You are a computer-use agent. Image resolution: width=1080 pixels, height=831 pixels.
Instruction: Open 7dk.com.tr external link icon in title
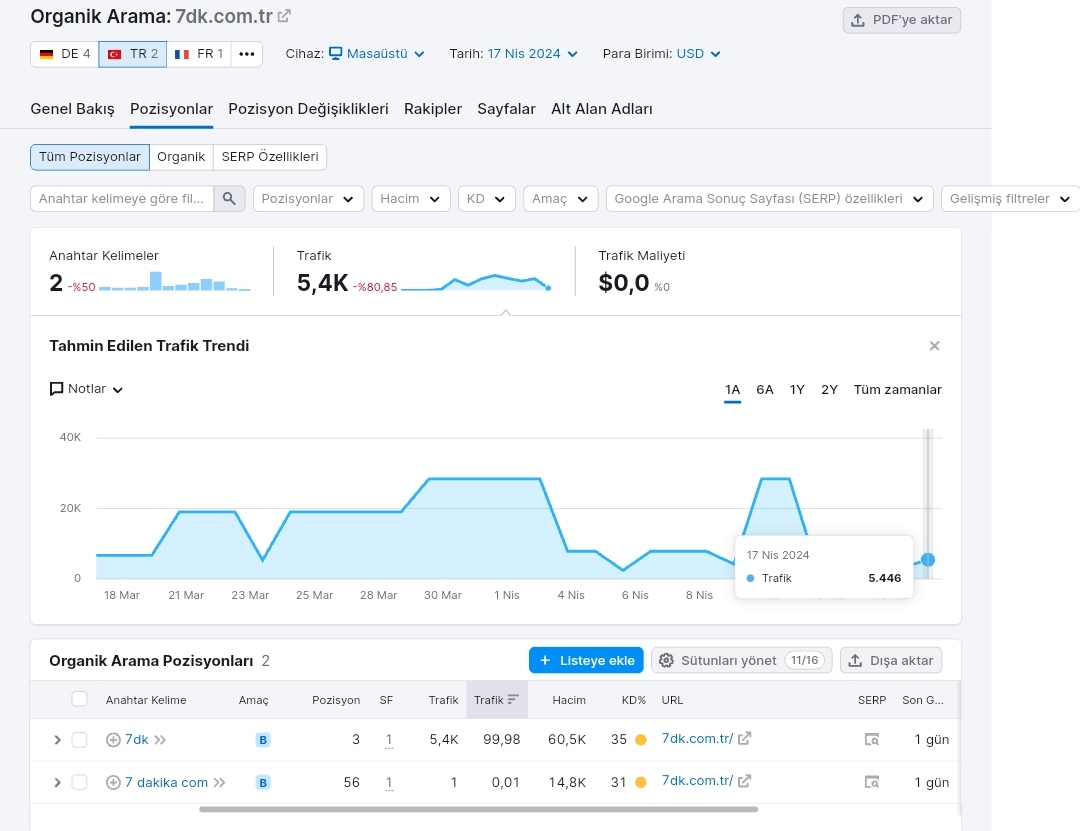click(284, 16)
